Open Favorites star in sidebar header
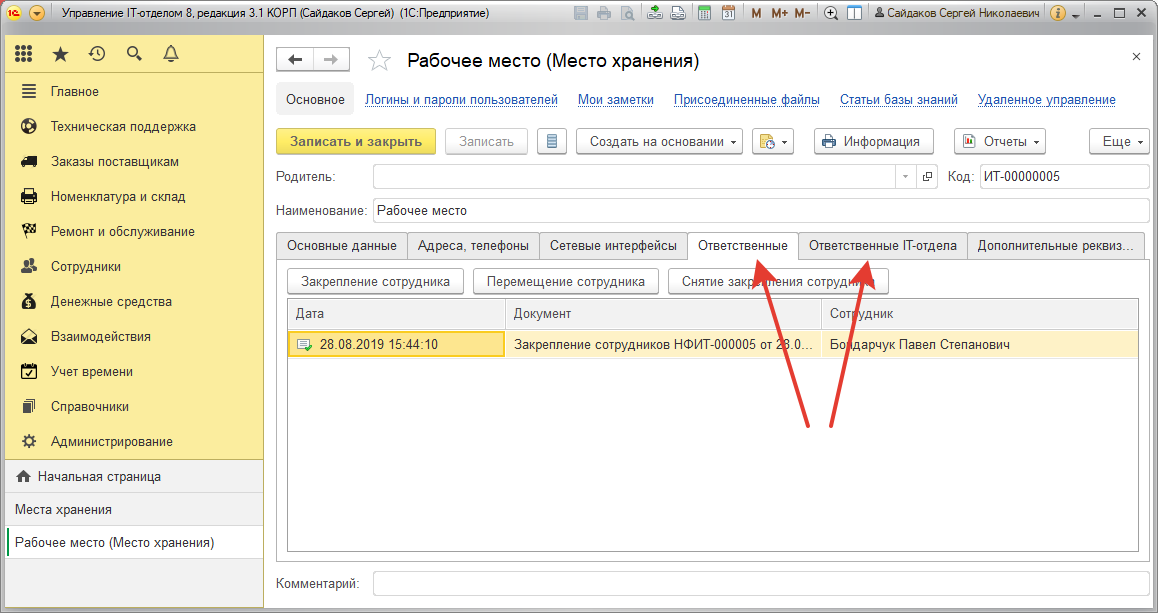 pos(61,54)
